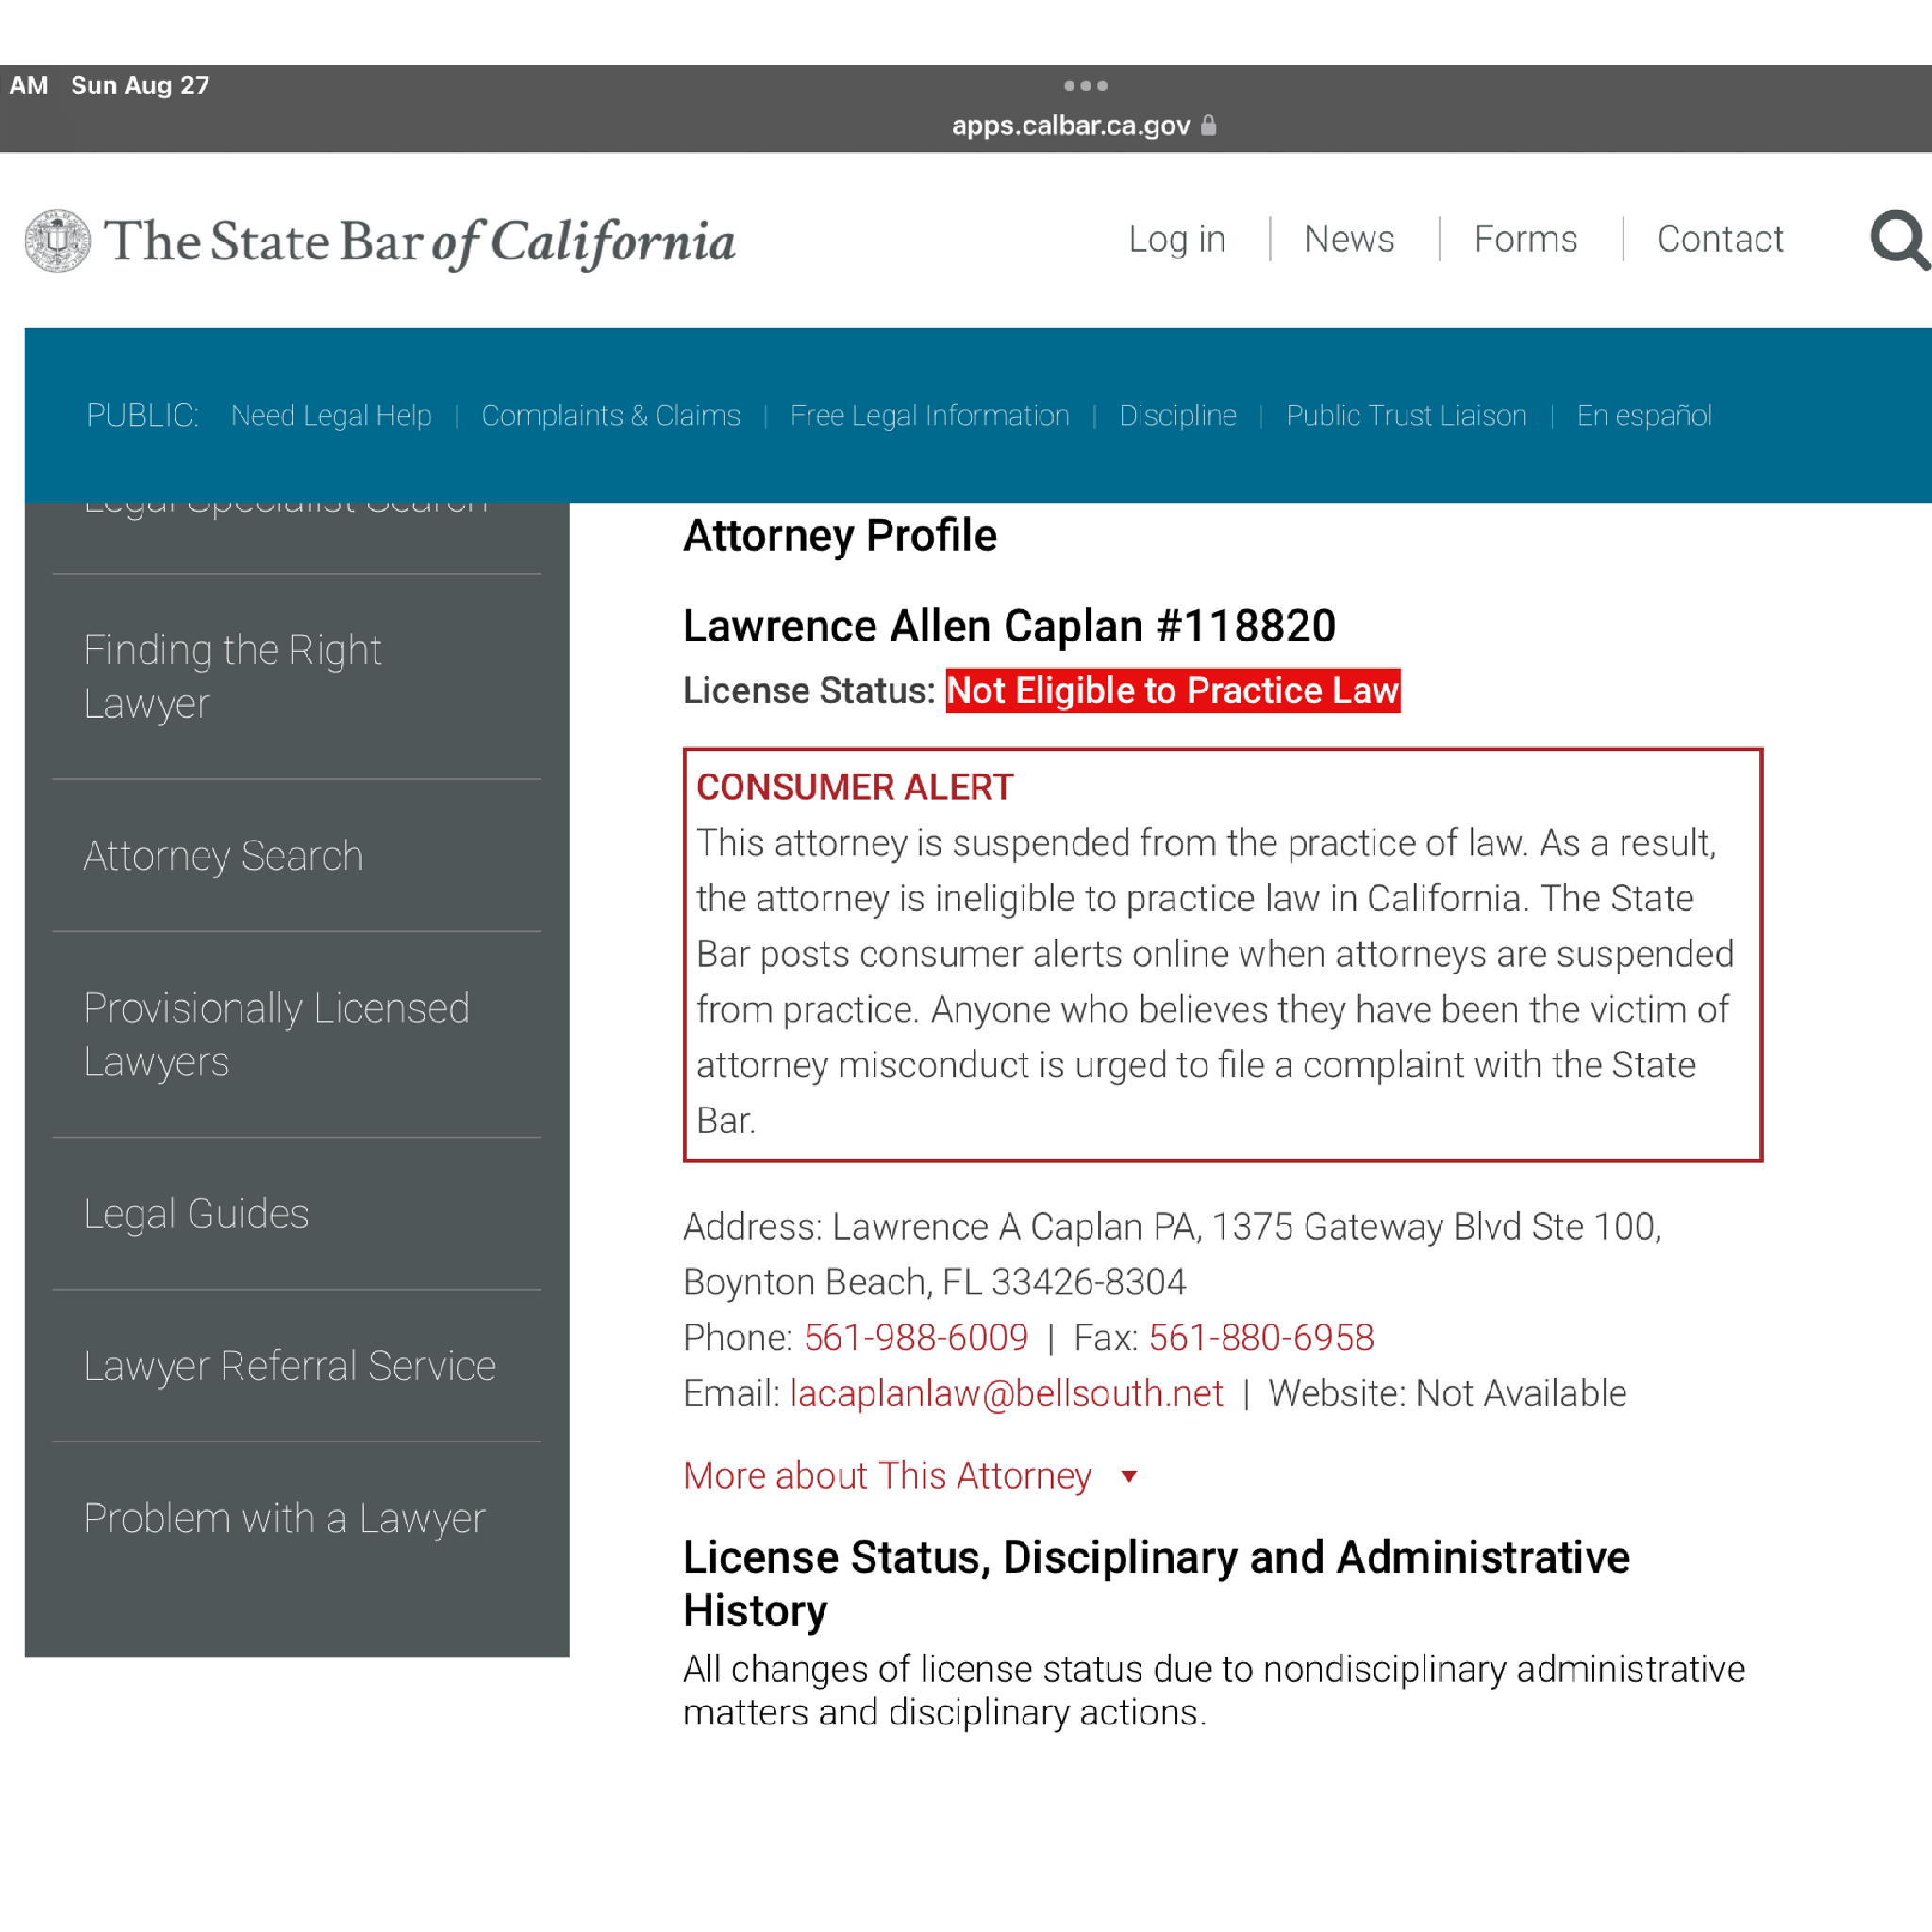This screenshot has width=1932, height=1932.
Task: Click the CONSUMER ALERT heading
Action: [x=855, y=787]
